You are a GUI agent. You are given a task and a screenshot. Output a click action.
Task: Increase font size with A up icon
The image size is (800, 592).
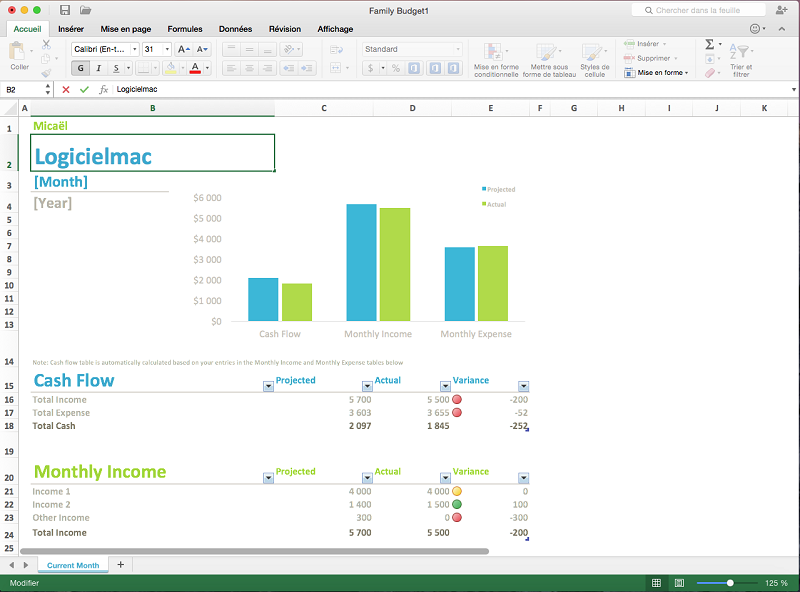tap(183, 49)
